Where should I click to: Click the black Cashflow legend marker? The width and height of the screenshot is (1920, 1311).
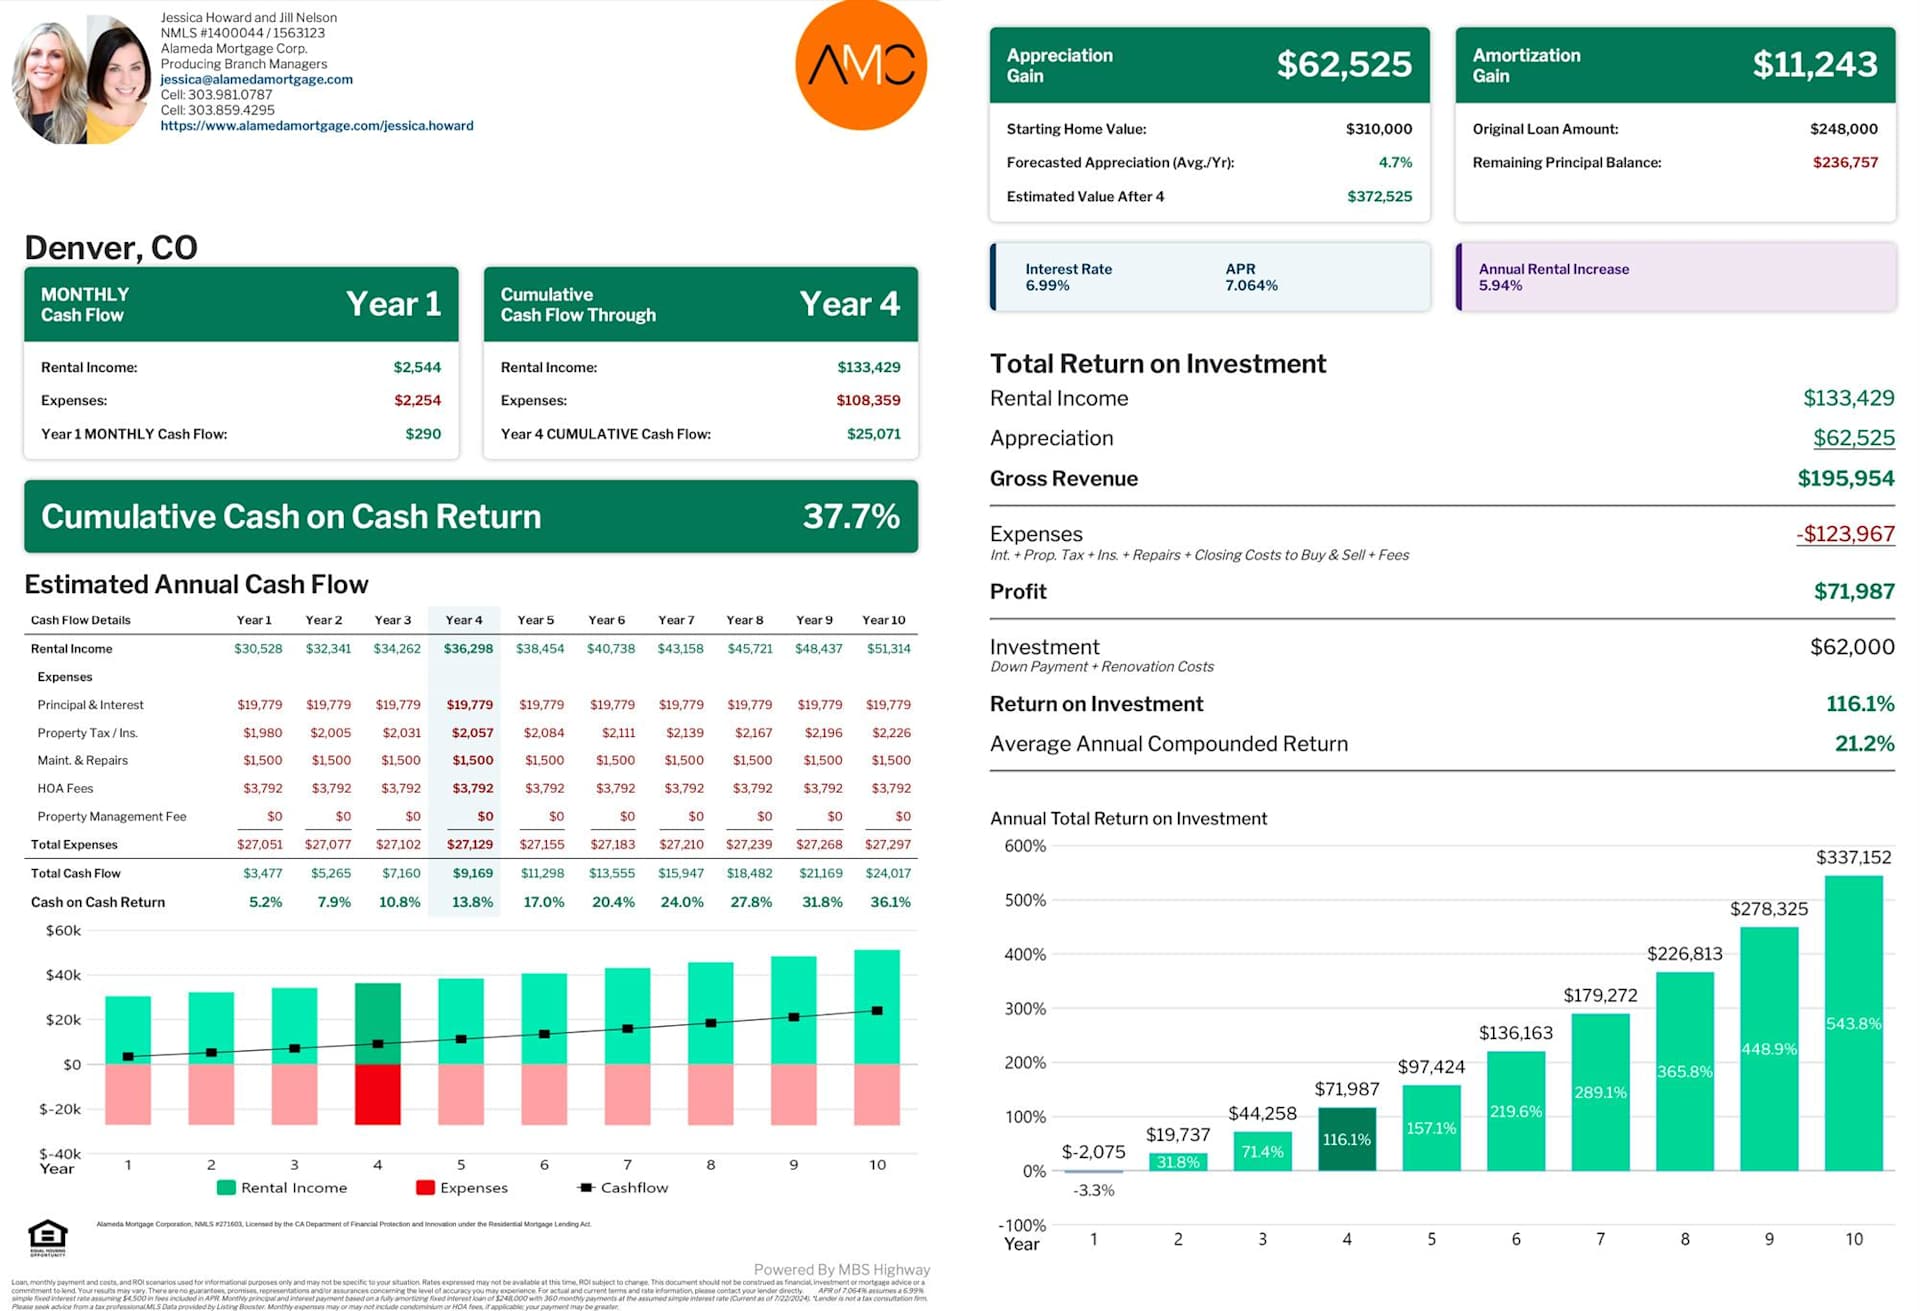tap(585, 1188)
